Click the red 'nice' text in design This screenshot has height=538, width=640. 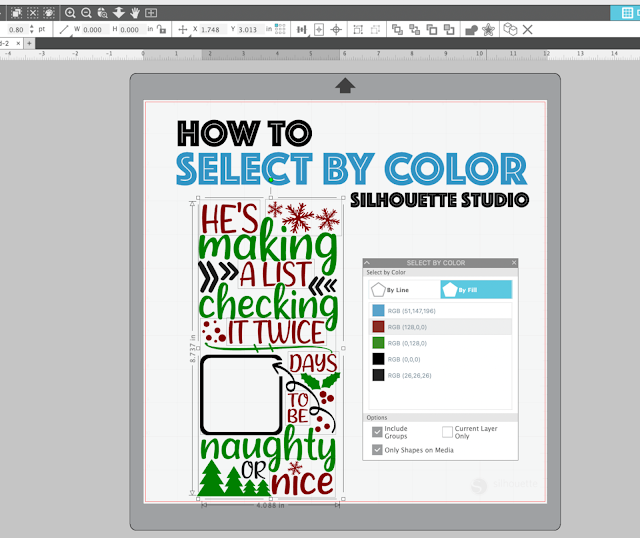point(302,482)
